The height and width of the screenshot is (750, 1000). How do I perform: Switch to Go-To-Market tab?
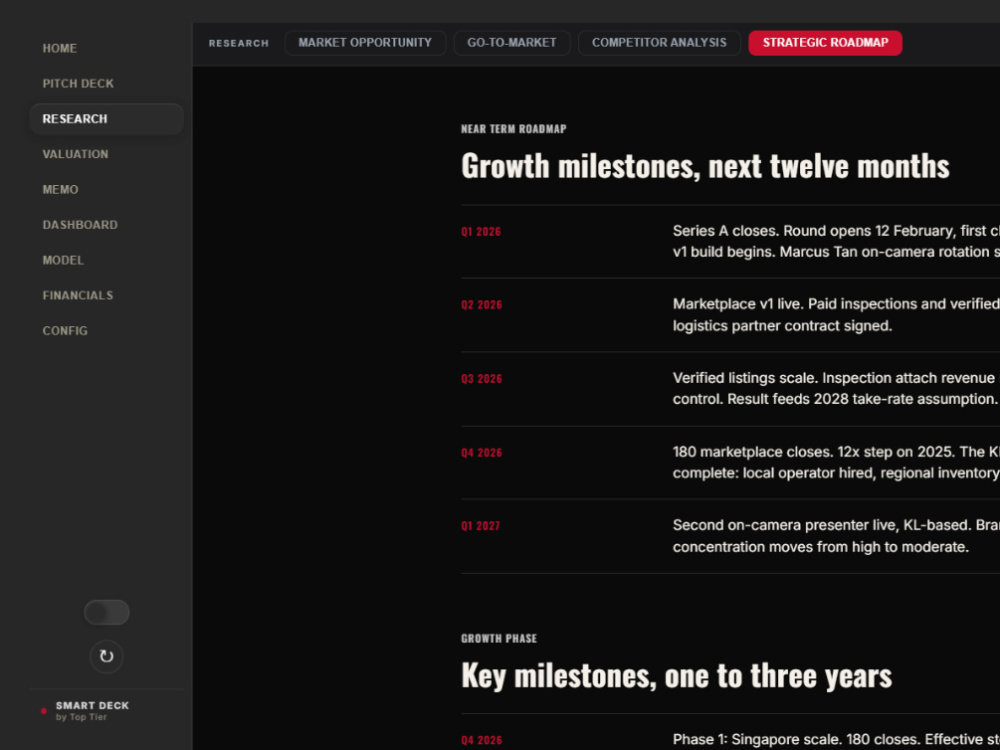(x=511, y=43)
